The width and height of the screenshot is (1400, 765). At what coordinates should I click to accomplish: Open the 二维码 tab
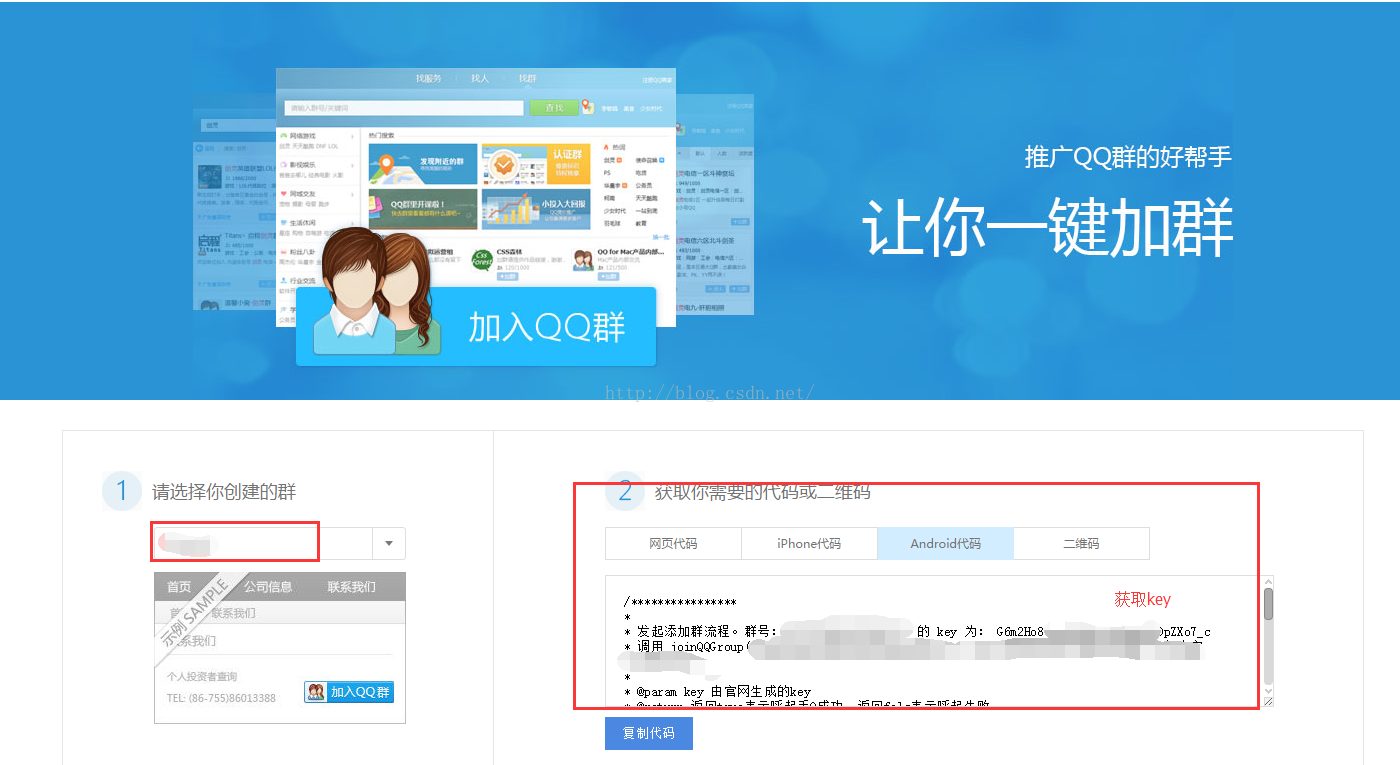coord(1081,544)
